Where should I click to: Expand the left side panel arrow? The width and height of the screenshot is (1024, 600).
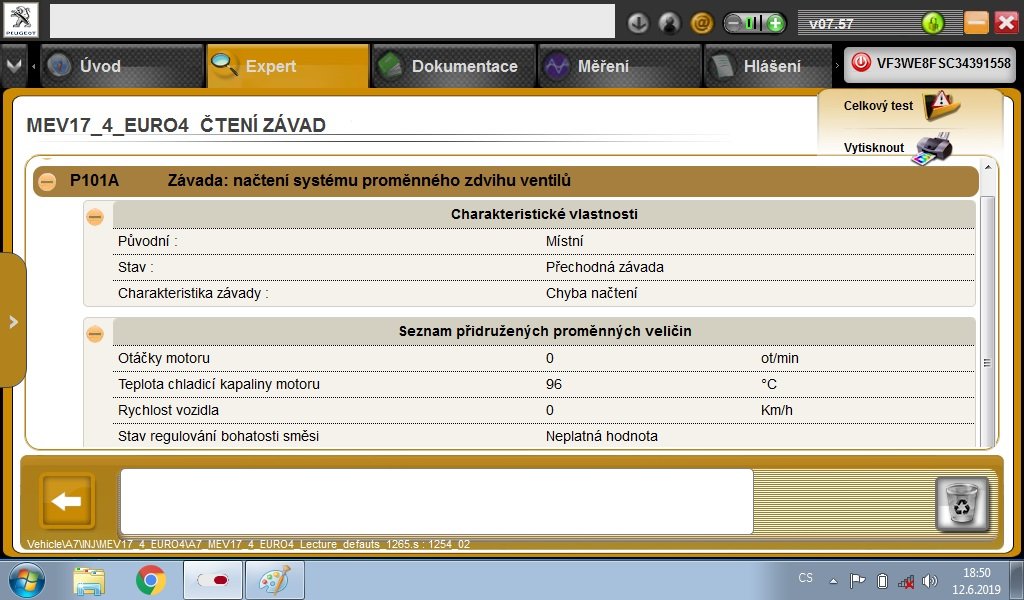point(13,321)
